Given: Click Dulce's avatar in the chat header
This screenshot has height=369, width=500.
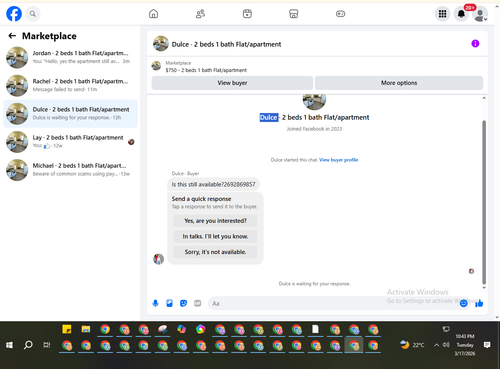Looking at the screenshot, I should click(x=161, y=44).
